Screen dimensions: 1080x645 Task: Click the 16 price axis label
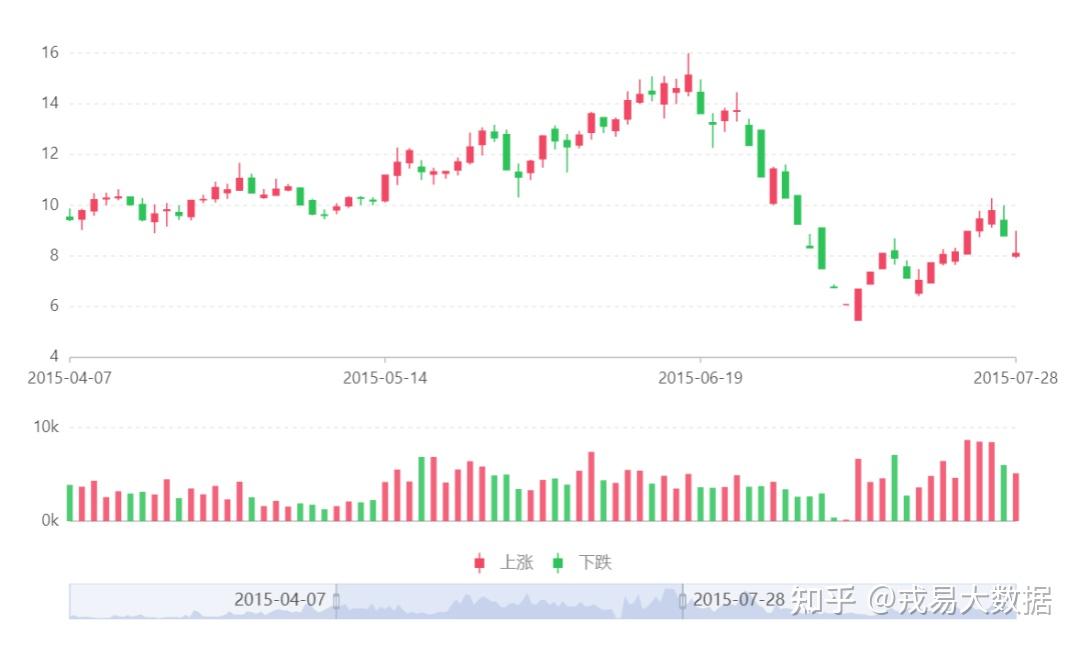pos(50,52)
